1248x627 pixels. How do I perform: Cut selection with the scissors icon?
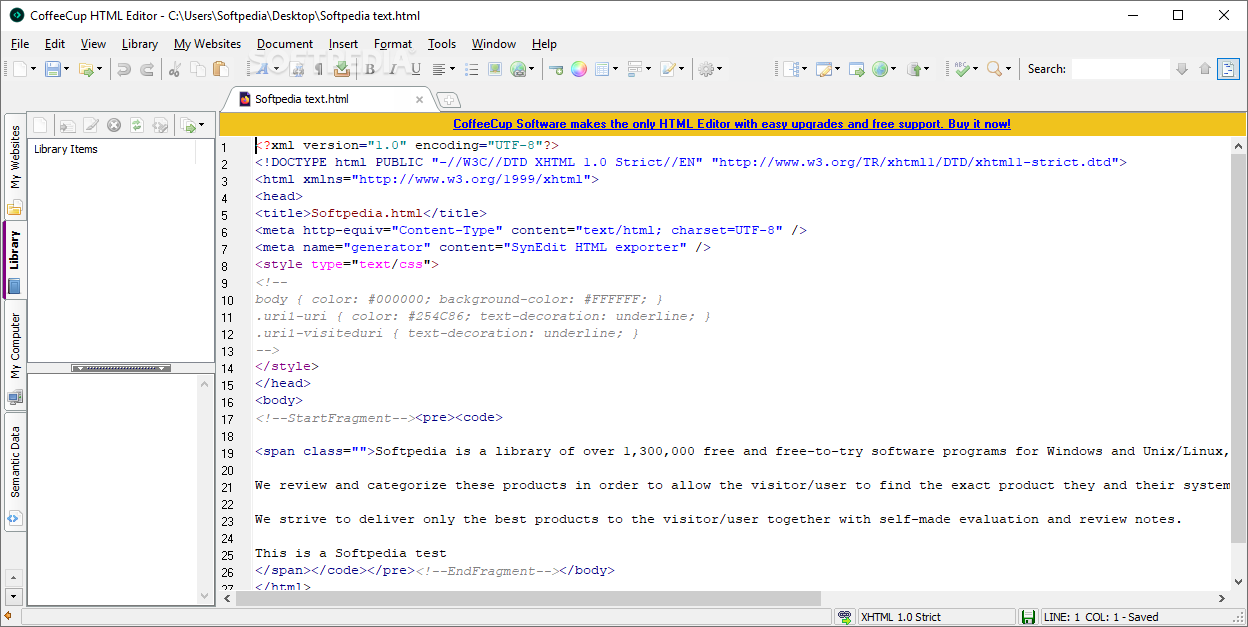pos(175,69)
